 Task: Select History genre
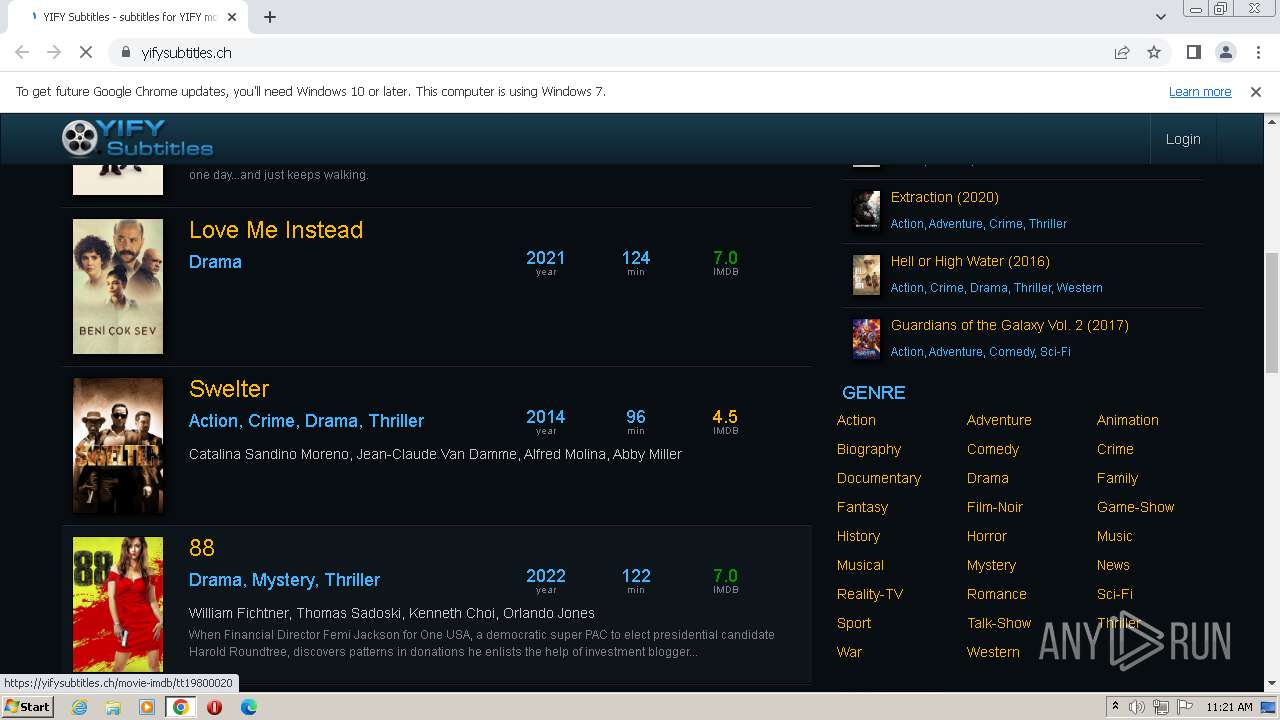point(858,536)
